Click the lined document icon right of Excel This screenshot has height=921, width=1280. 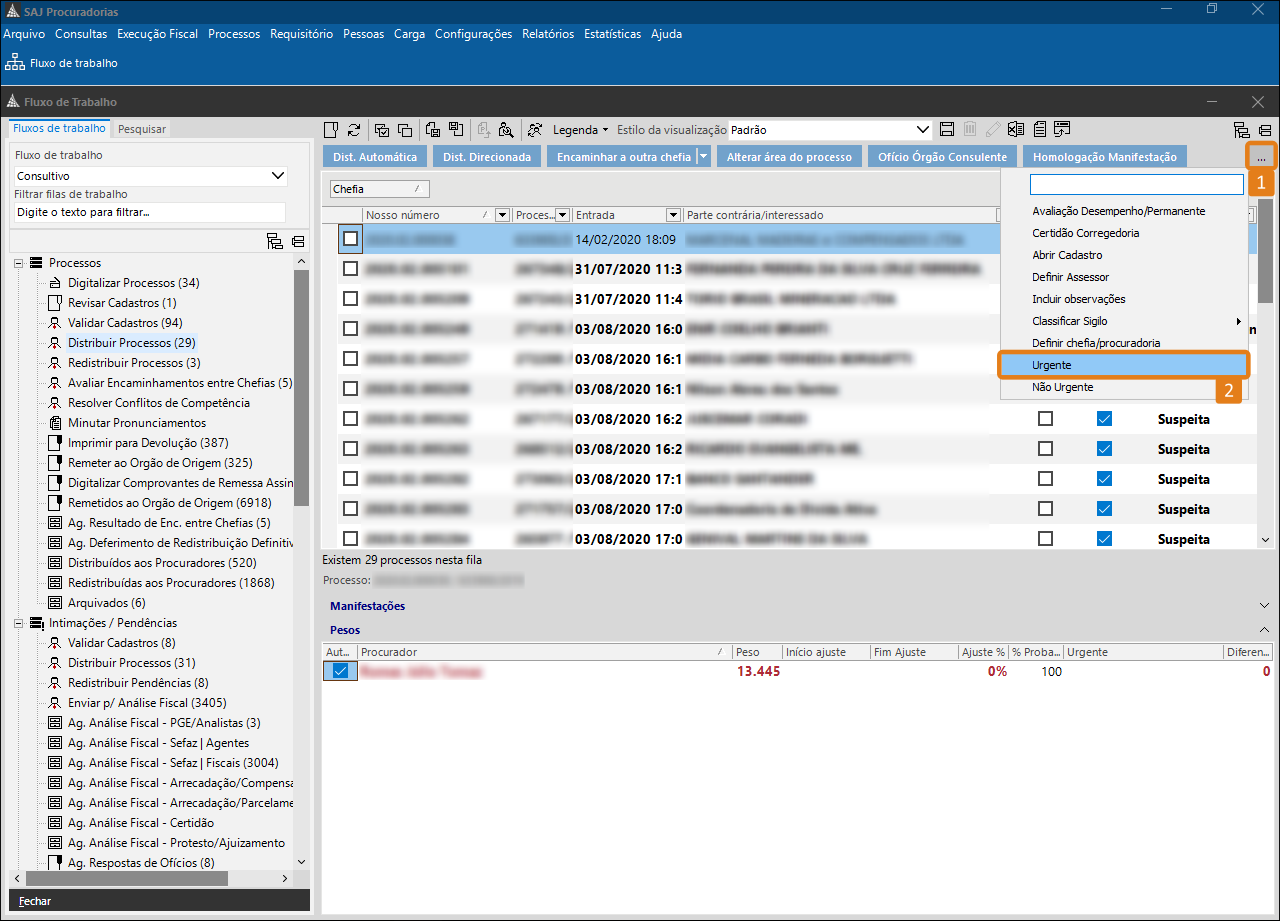1040,129
